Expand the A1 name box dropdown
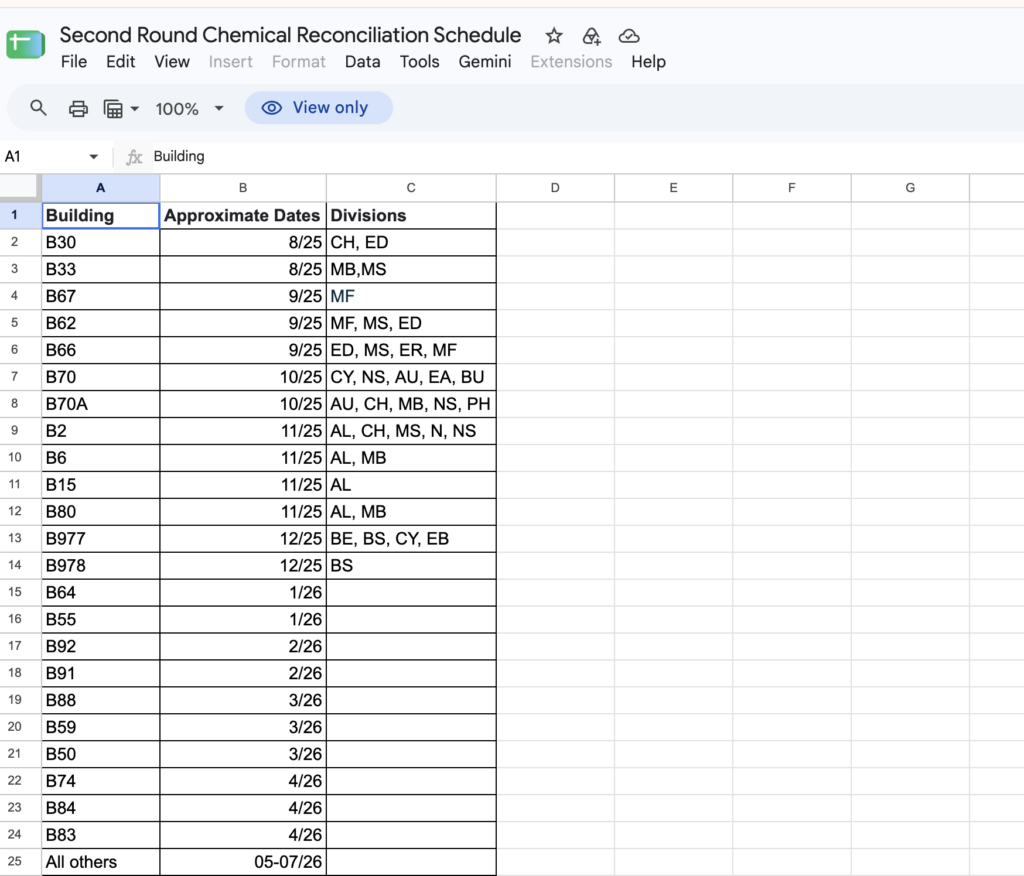This screenshot has height=876, width=1024. coord(93,157)
